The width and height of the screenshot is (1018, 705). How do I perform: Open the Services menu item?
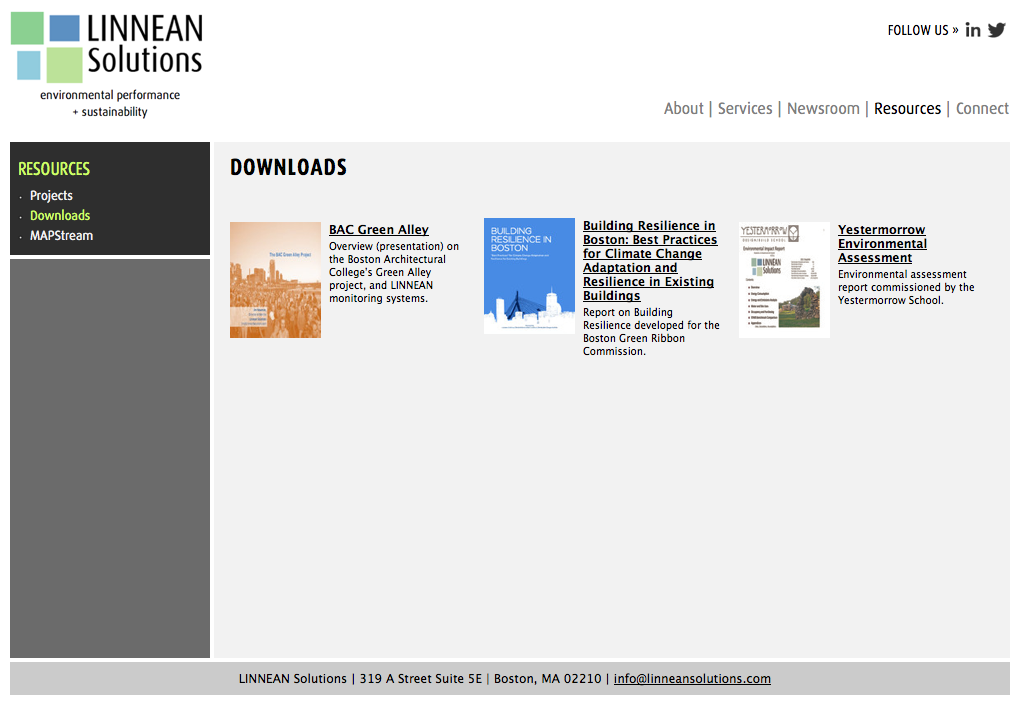click(x=745, y=108)
